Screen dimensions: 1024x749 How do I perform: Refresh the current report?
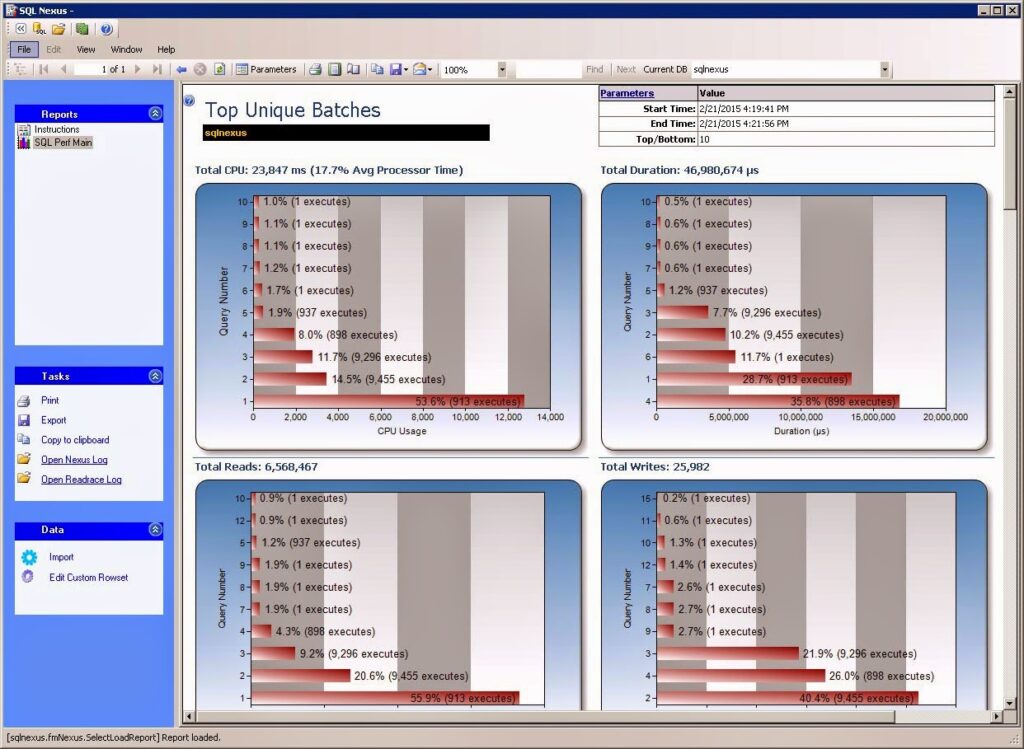pyautogui.click(x=220, y=69)
